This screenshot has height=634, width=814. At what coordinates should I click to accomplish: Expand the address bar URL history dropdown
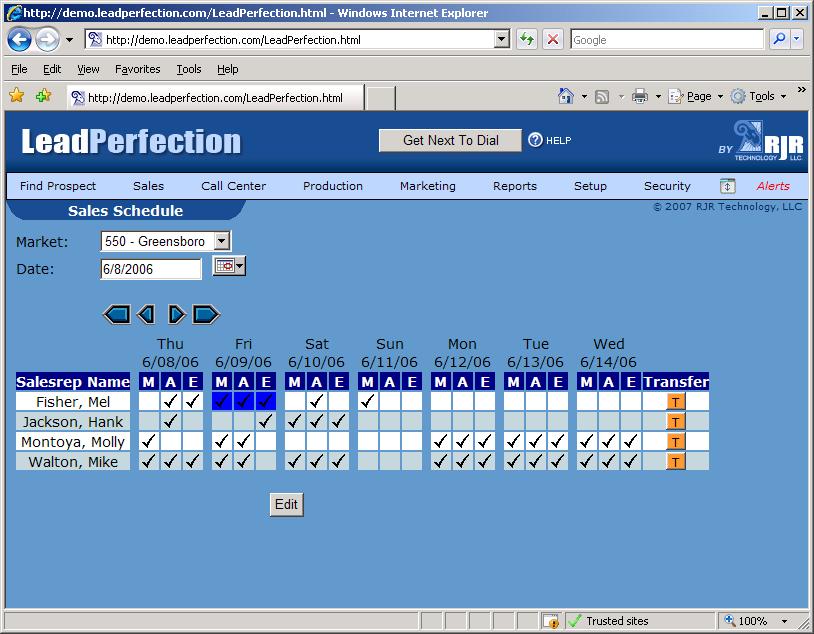[501, 39]
